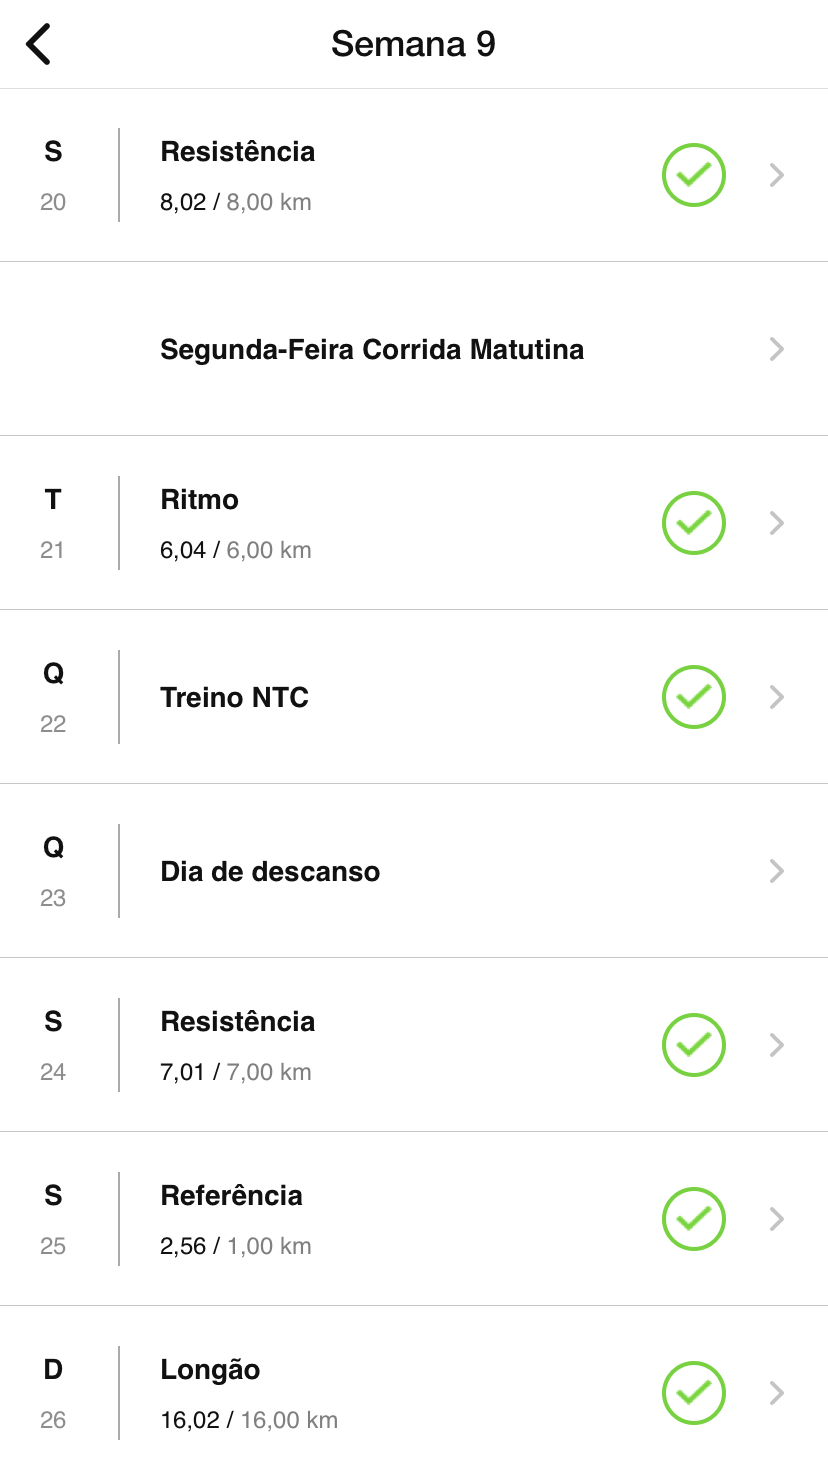Open chevron for Segunda-Feira Corrida Matutina

pyautogui.click(x=777, y=349)
